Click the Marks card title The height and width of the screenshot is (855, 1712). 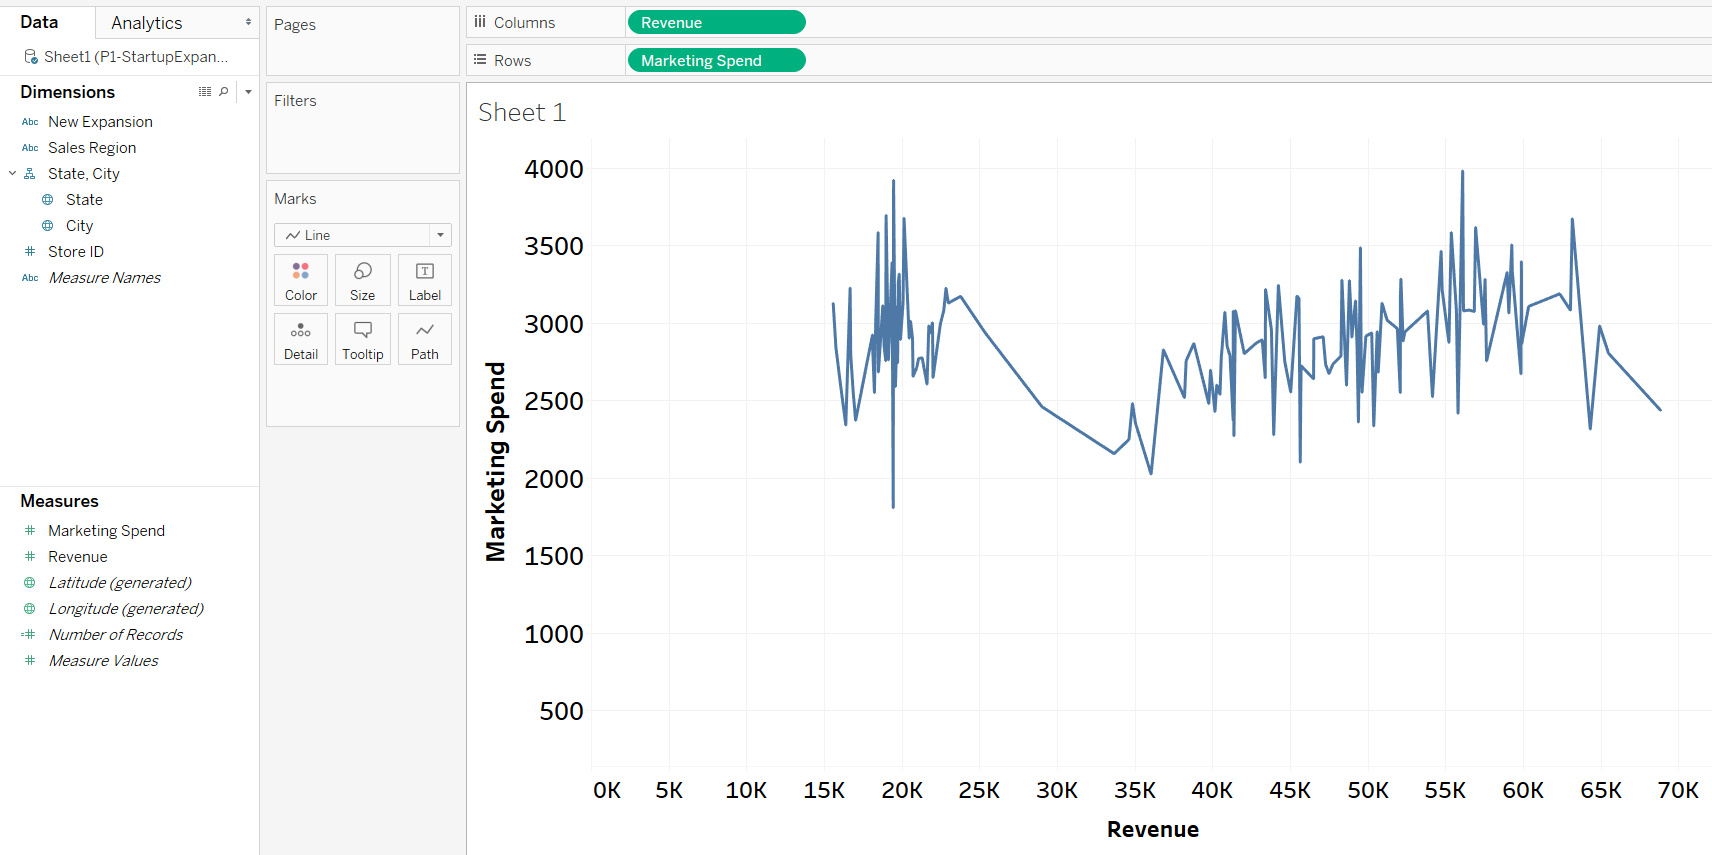(295, 199)
